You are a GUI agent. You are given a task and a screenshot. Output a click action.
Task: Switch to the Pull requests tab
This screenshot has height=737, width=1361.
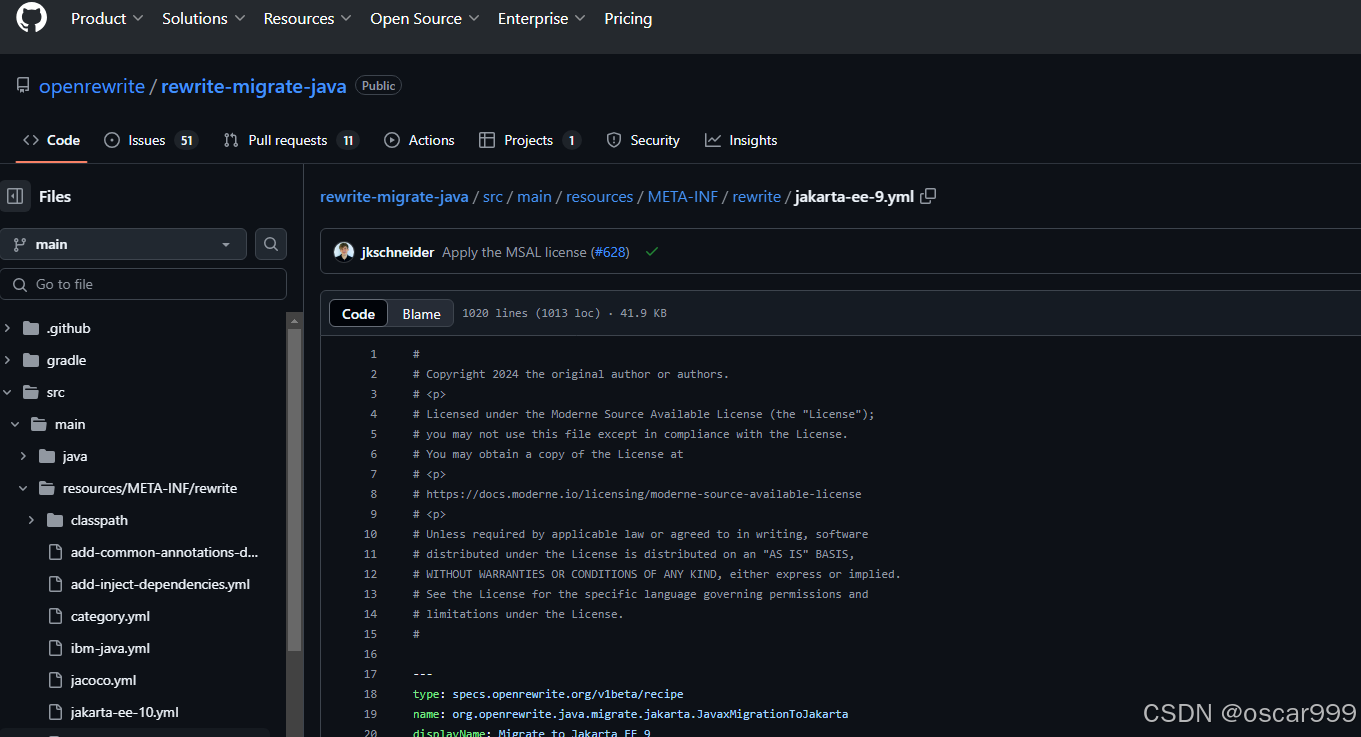click(x=290, y=140)
